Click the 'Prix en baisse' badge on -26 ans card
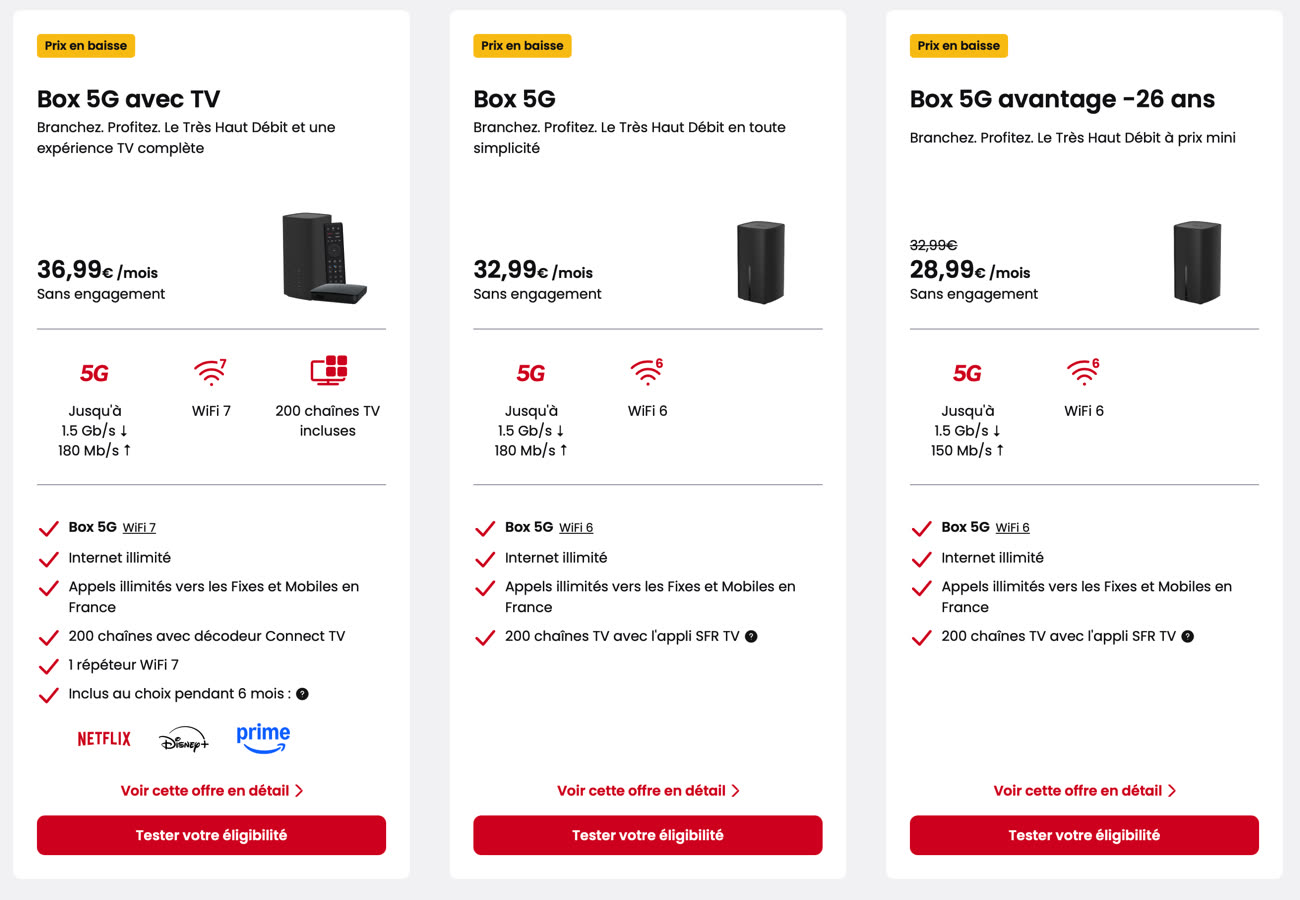1300x900 pixels. pyautogui.click(x=958, y=46)
